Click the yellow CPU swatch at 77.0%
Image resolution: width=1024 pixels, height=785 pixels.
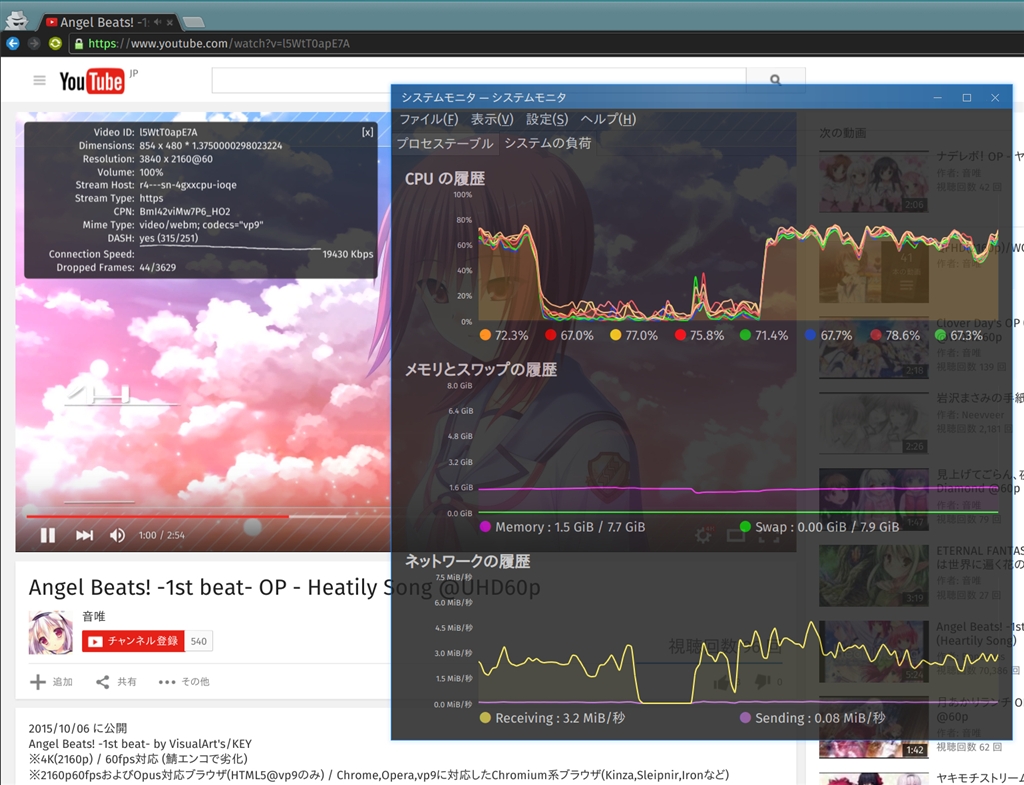(615, 335)
